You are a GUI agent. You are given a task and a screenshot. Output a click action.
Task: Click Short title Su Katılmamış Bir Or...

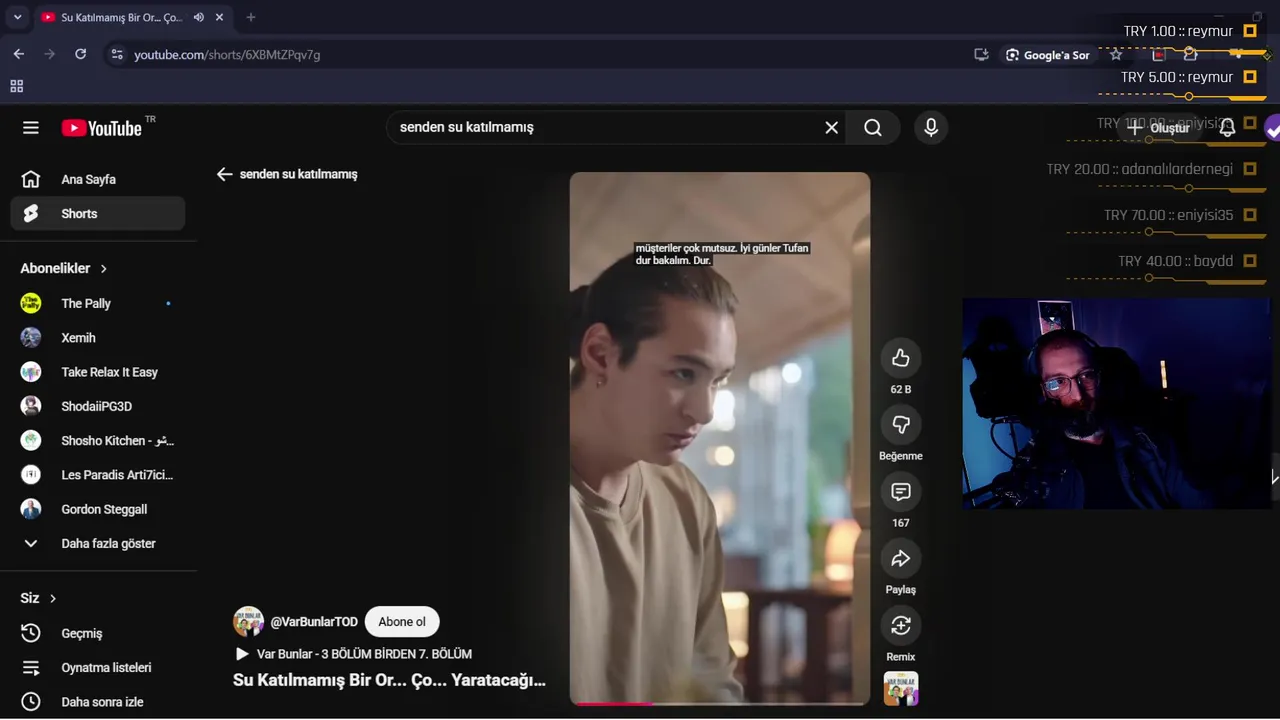(x=389, y=680)
